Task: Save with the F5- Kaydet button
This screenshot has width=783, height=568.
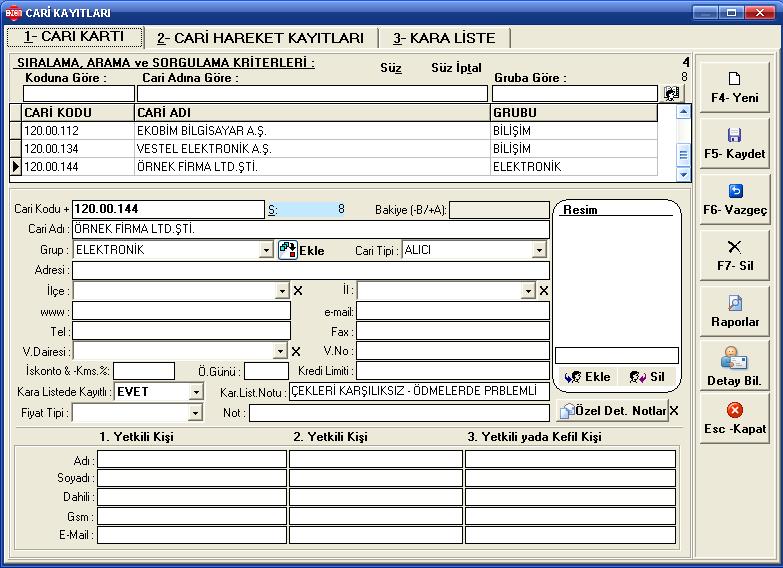Action: (x=735, y=143)
